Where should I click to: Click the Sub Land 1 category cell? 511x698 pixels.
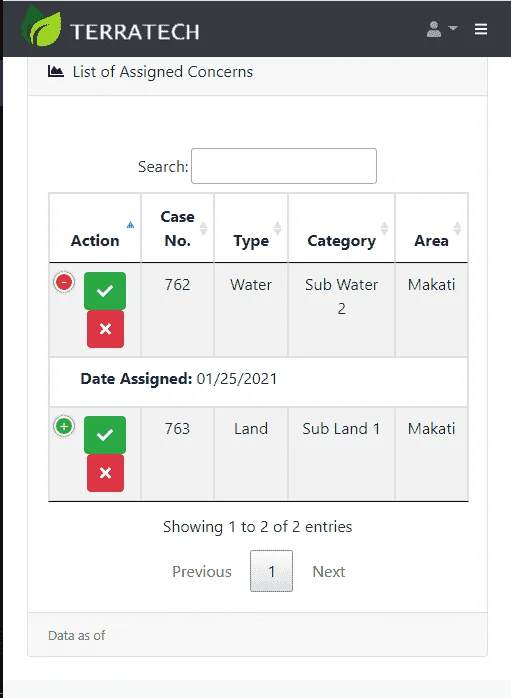(341, 454)
